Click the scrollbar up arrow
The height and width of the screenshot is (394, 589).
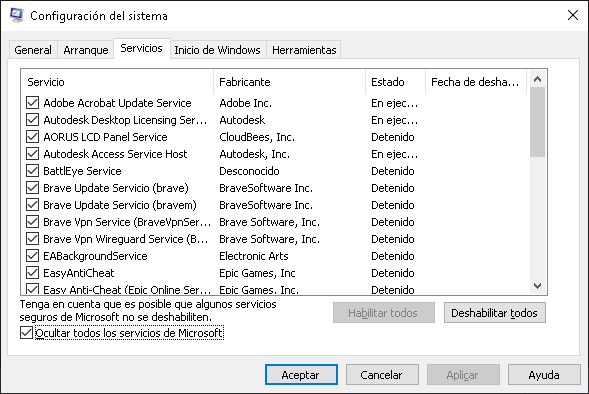point(537,79)
